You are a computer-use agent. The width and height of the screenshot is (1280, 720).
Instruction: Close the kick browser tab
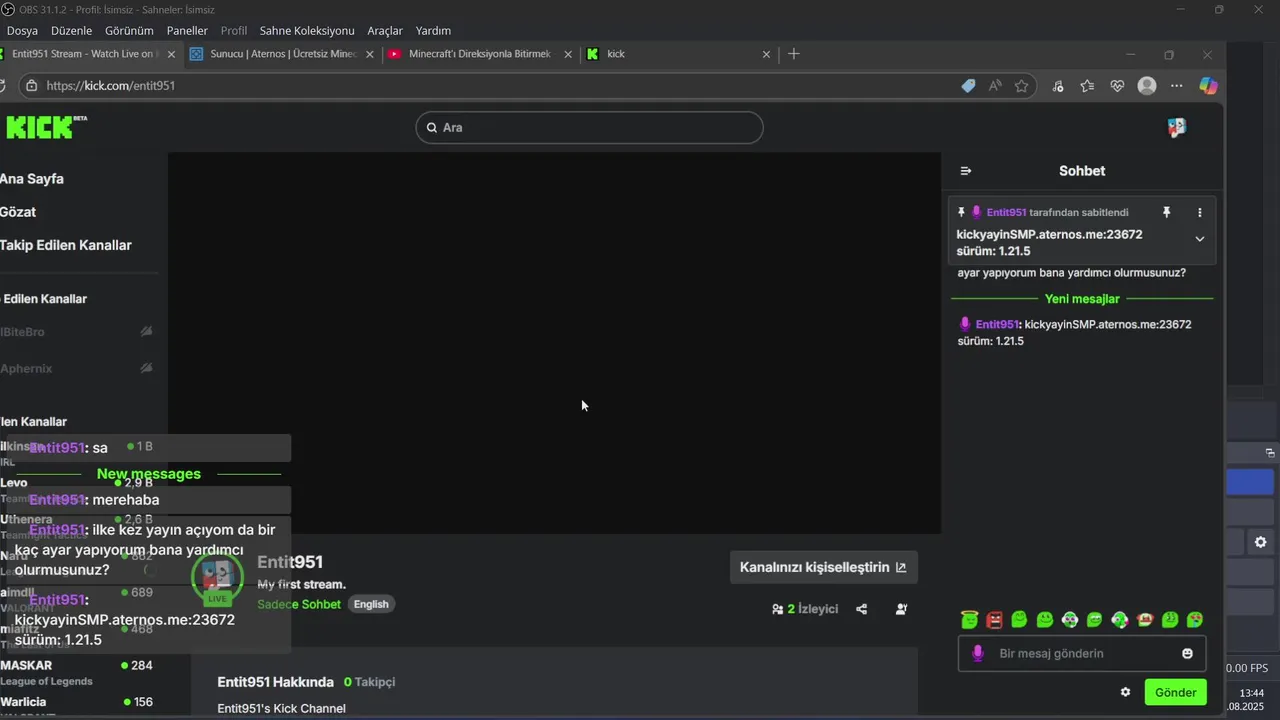pyautogui.click(x=767, y=54)
